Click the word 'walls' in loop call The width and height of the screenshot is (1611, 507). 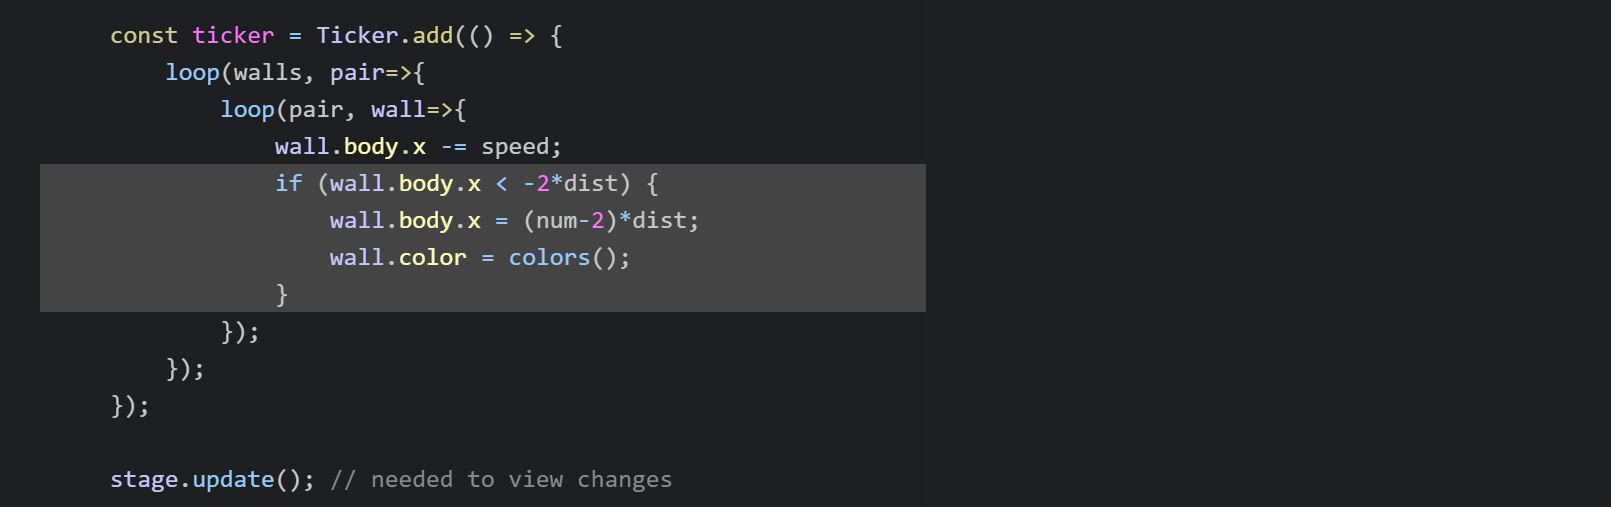click(x=267, y=73)
